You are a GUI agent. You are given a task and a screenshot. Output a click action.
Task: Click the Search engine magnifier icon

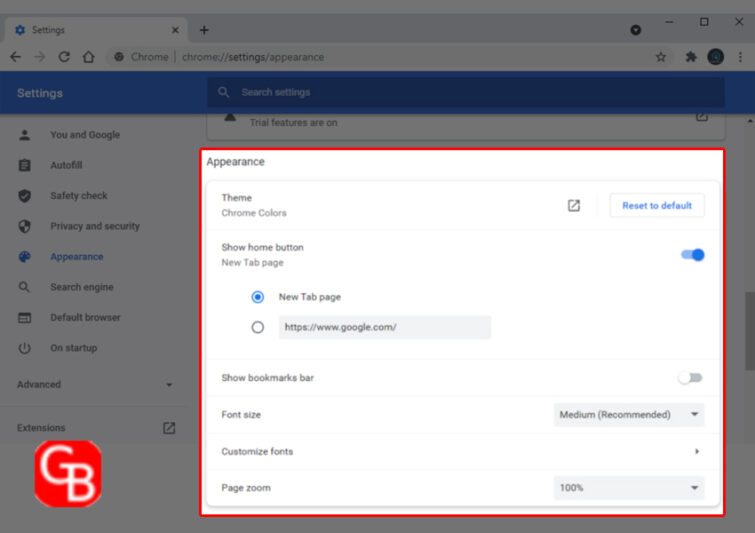(x=25, y=287)
